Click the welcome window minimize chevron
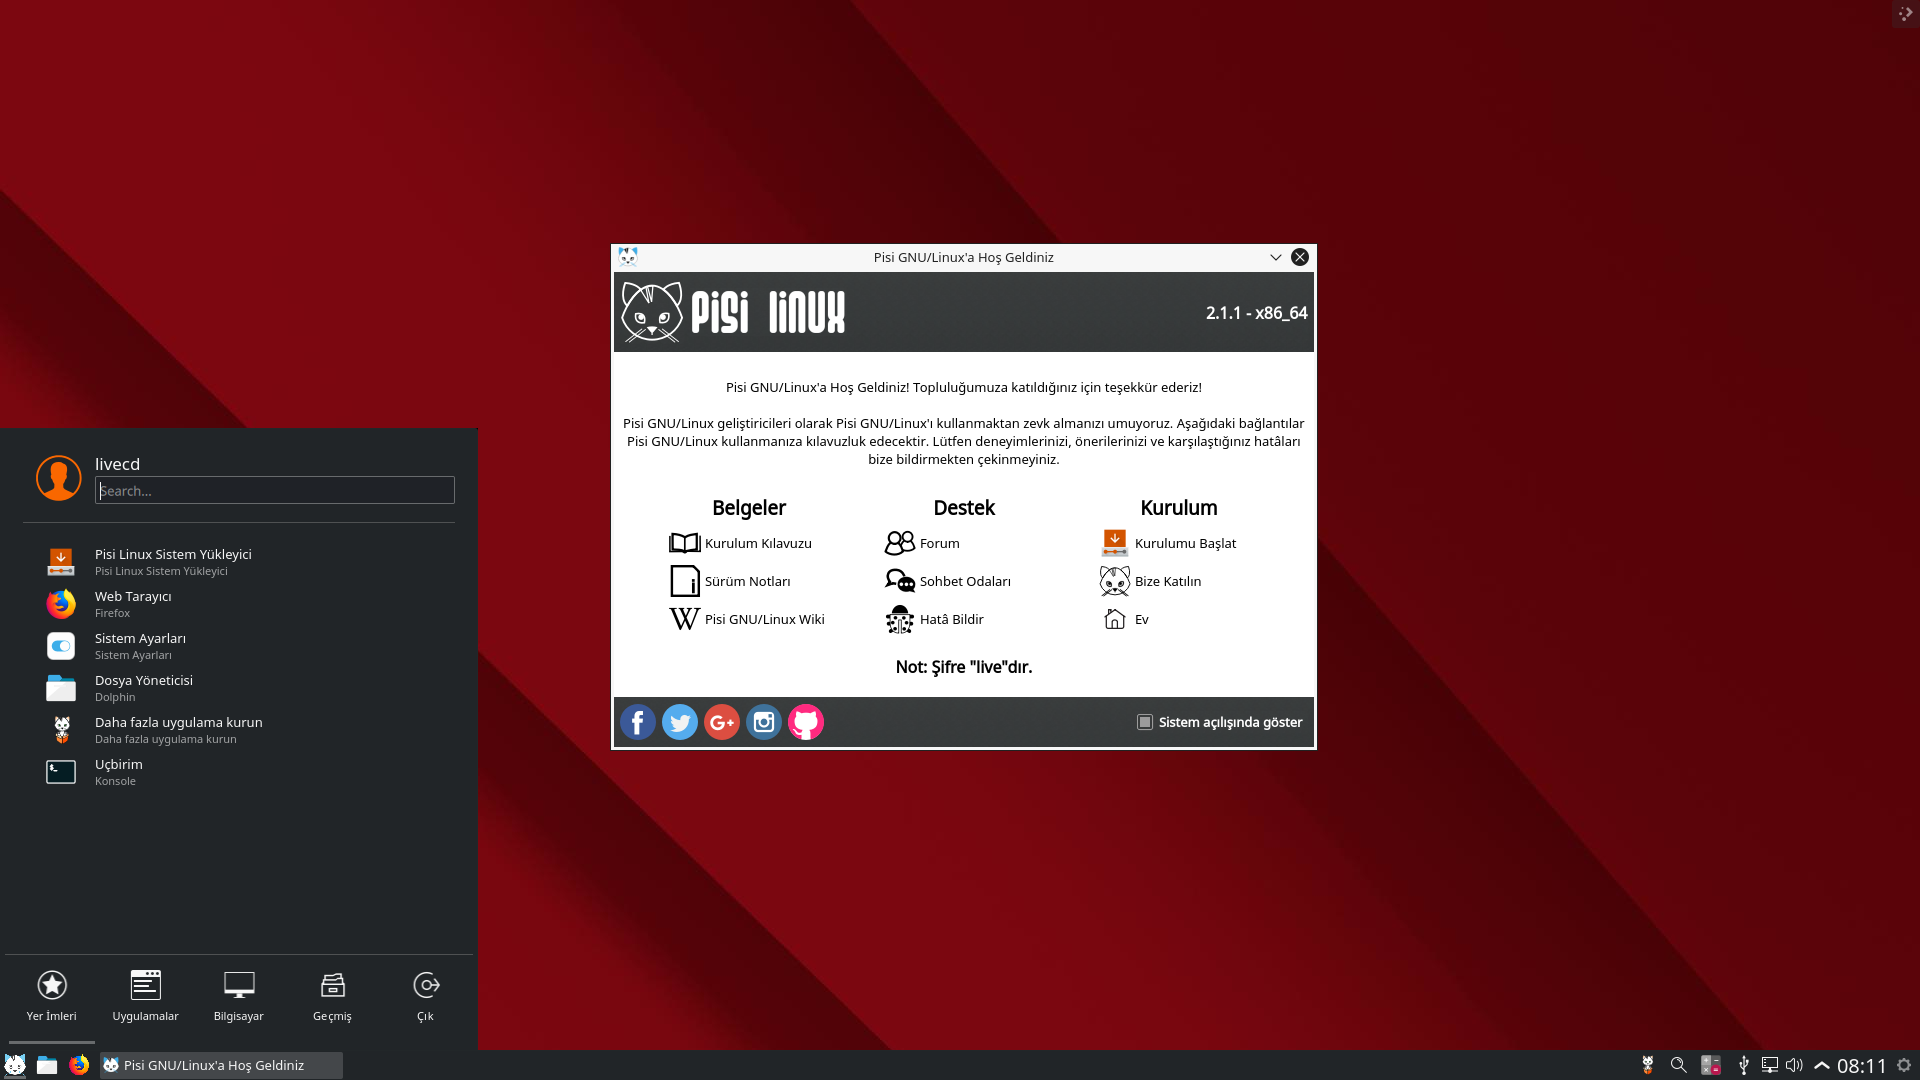 pyautogui.click(x=1276, y=257)
